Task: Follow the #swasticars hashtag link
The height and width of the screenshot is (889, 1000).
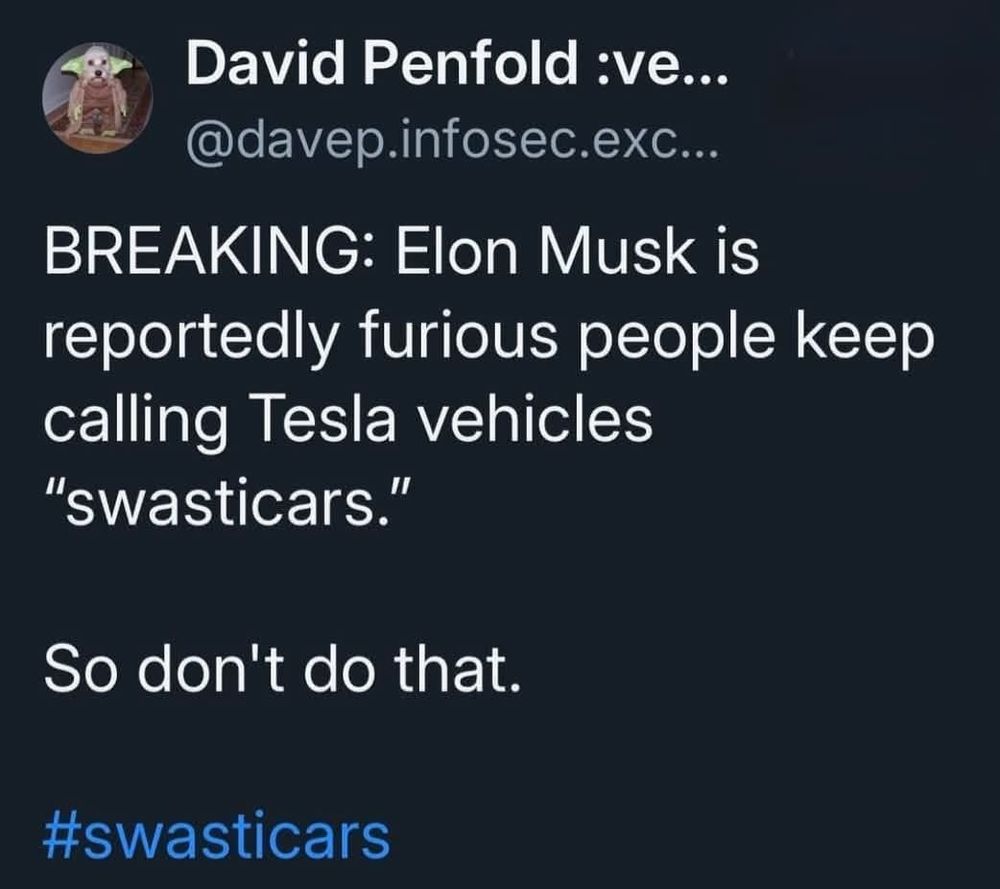Action: pos(217,837)
